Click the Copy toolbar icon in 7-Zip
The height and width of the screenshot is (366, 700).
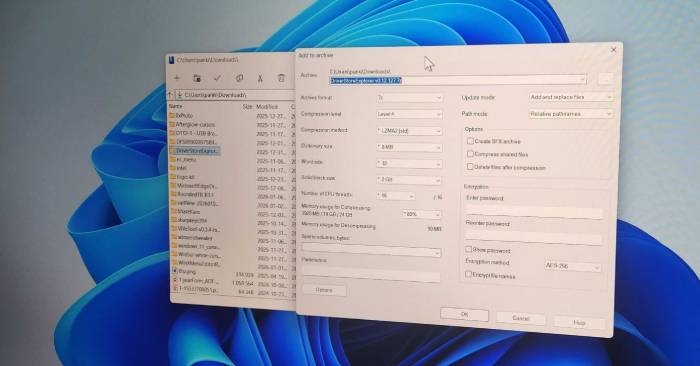point(239,78)
